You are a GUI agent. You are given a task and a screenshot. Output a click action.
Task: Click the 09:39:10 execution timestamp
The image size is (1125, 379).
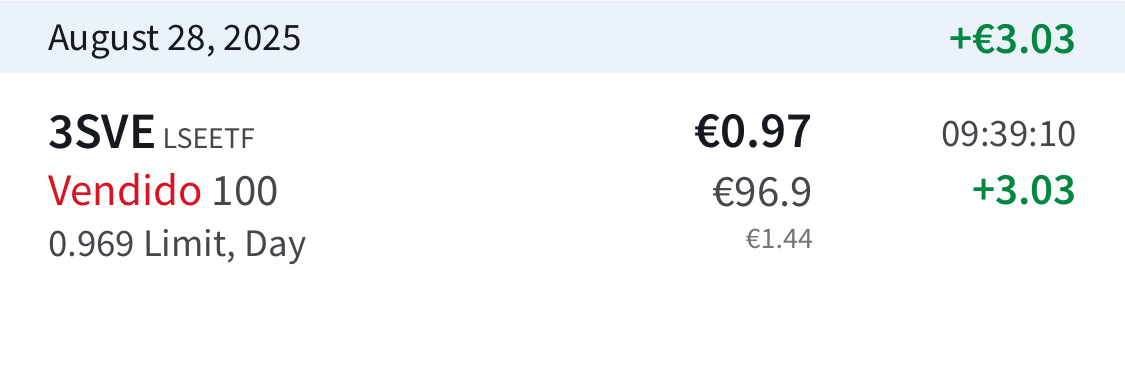pos(1008,135)
